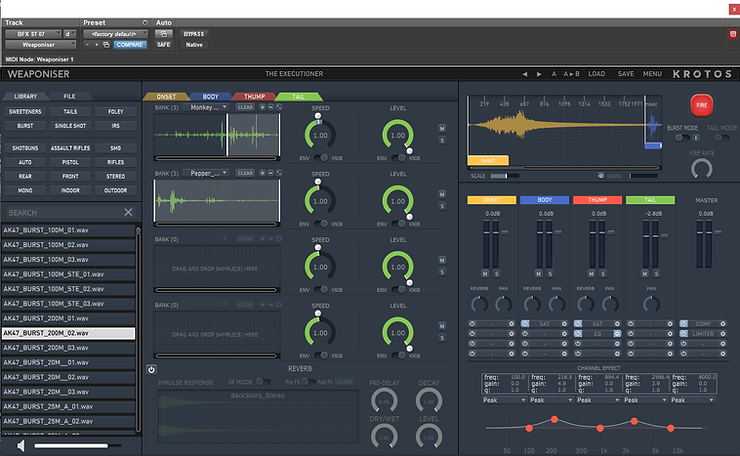Image resolution: width=740 pixels, height=456 pixels.
Task: Click the timeline SCALE slider
Action: 504,176
